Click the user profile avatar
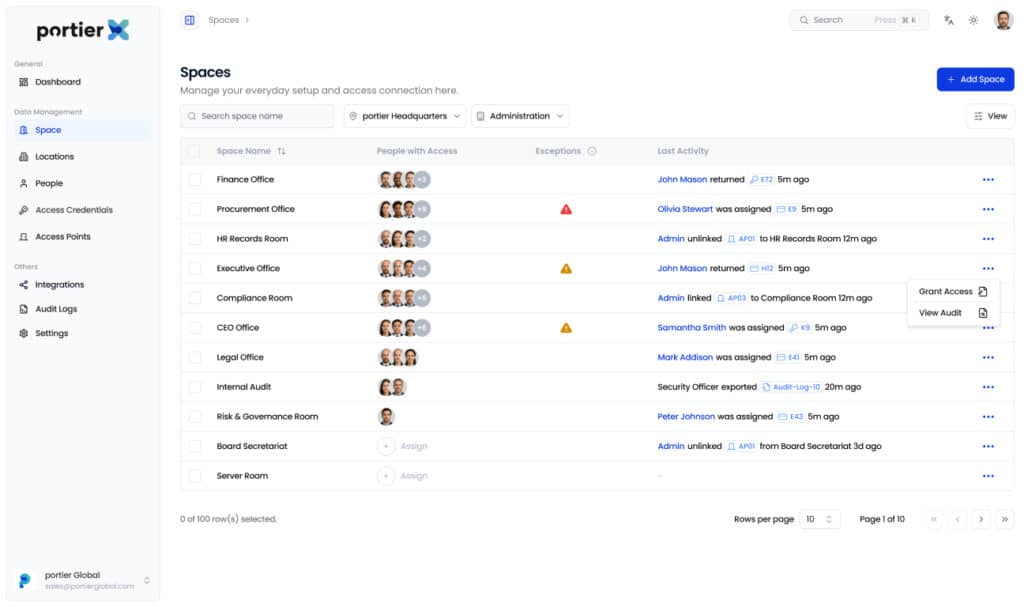The width and height of the screenshot is (1024, 607). tap(1003, 20)
